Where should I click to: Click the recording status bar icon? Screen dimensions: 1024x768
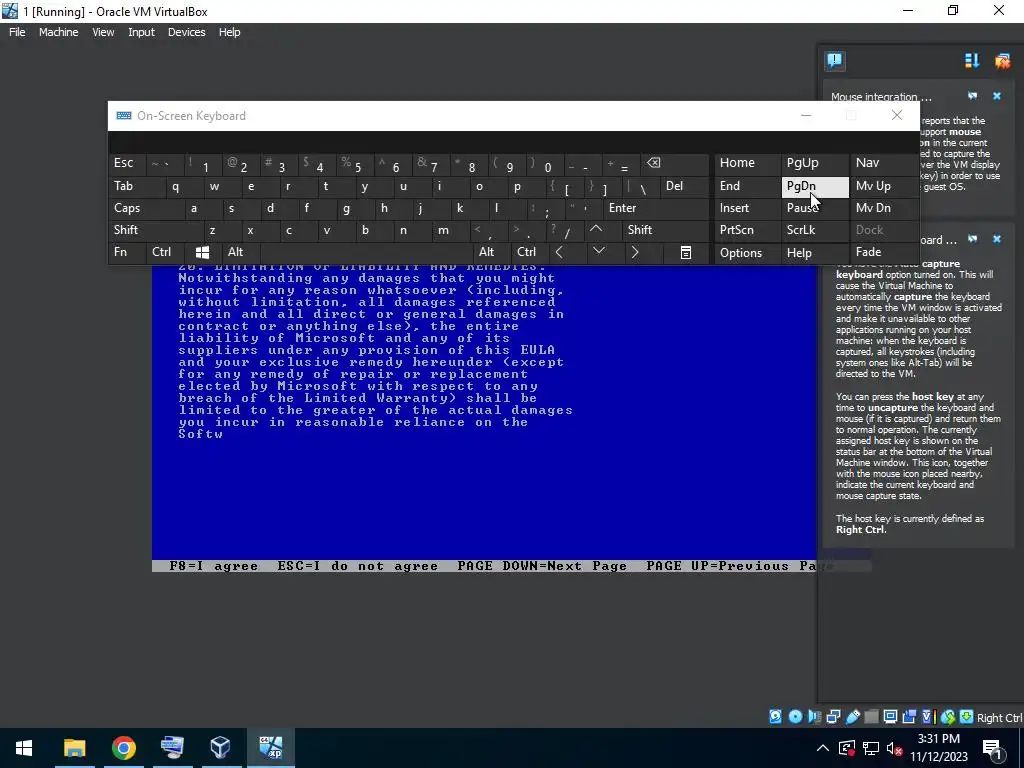(x=909, y=717)
